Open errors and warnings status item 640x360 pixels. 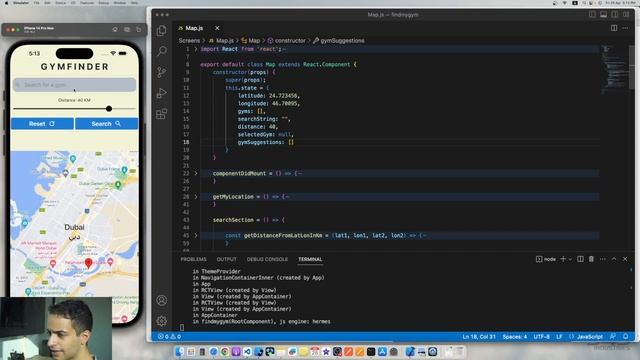tap(169, 337)
